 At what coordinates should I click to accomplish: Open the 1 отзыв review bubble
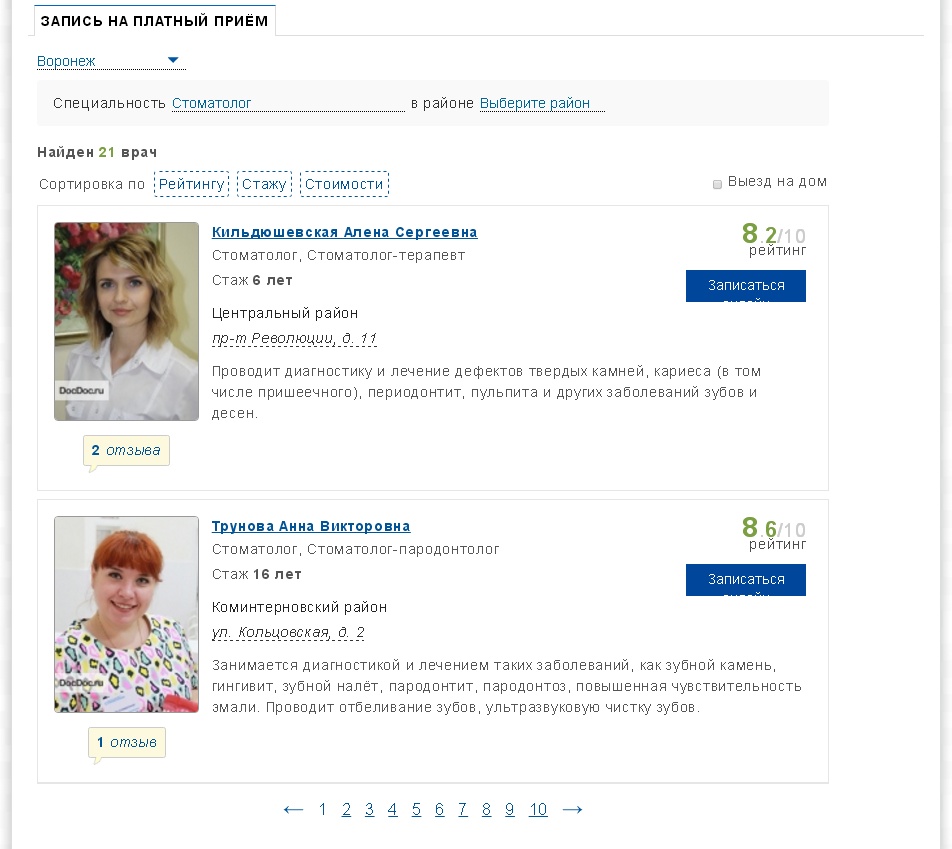[126, 743]
